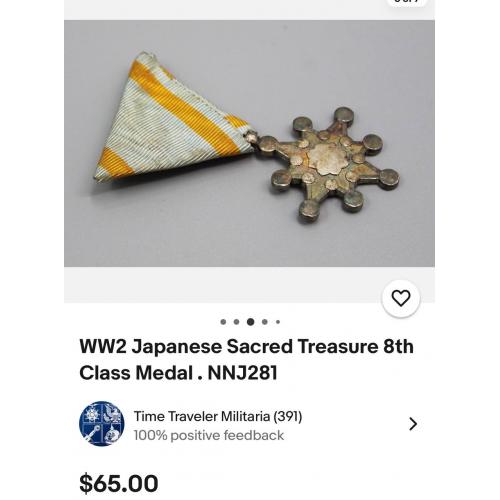Image resolution: width=500 pixels, height=500 pixels.
Task: View 100% positive feedback details
Action: 209,435
